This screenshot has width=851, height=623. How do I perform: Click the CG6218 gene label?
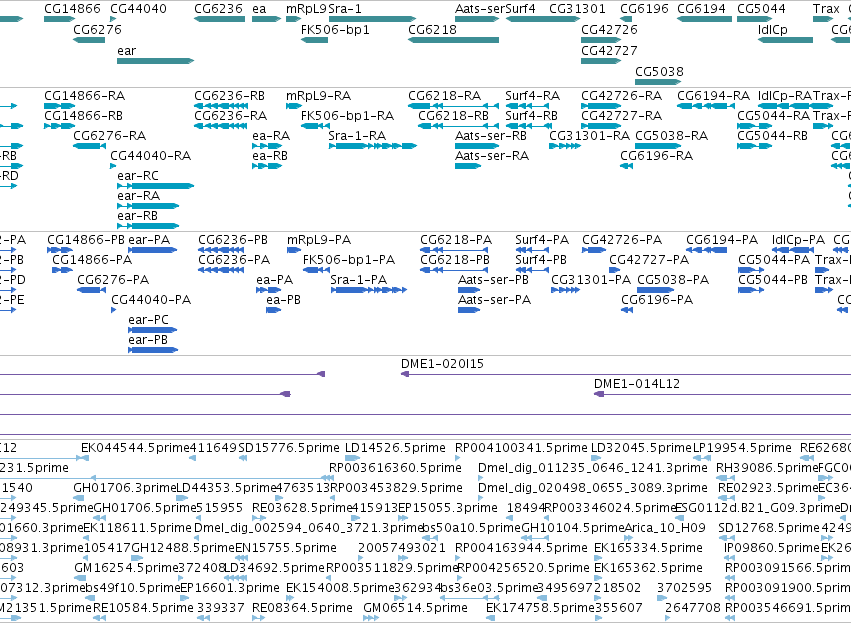pos(433,29)
